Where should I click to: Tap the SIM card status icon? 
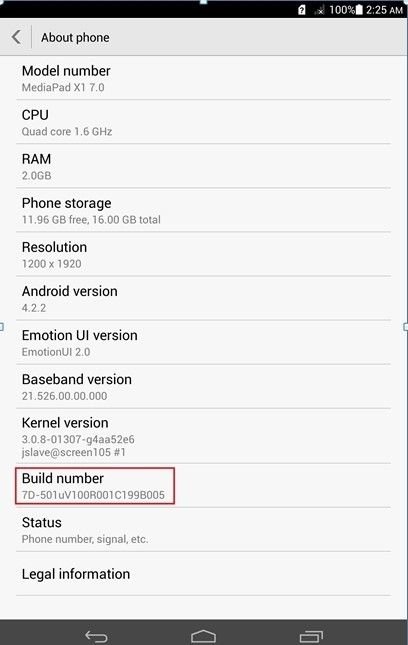click(x=301, y=10)
